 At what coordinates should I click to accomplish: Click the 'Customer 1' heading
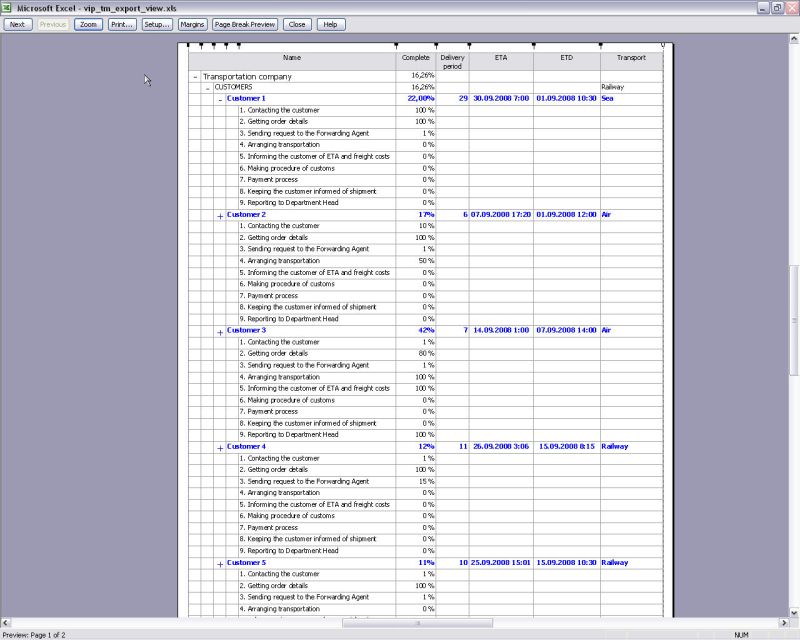[x=246, y=99]
